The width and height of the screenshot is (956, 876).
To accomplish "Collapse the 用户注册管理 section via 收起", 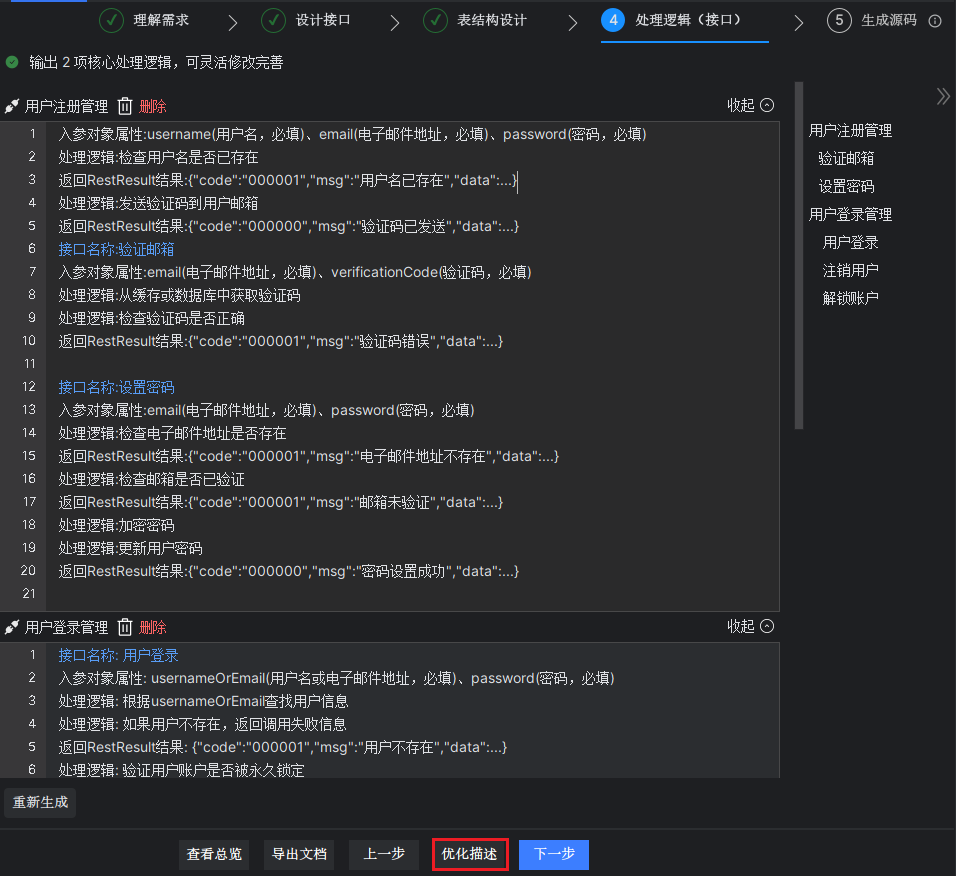I will 751,105.
